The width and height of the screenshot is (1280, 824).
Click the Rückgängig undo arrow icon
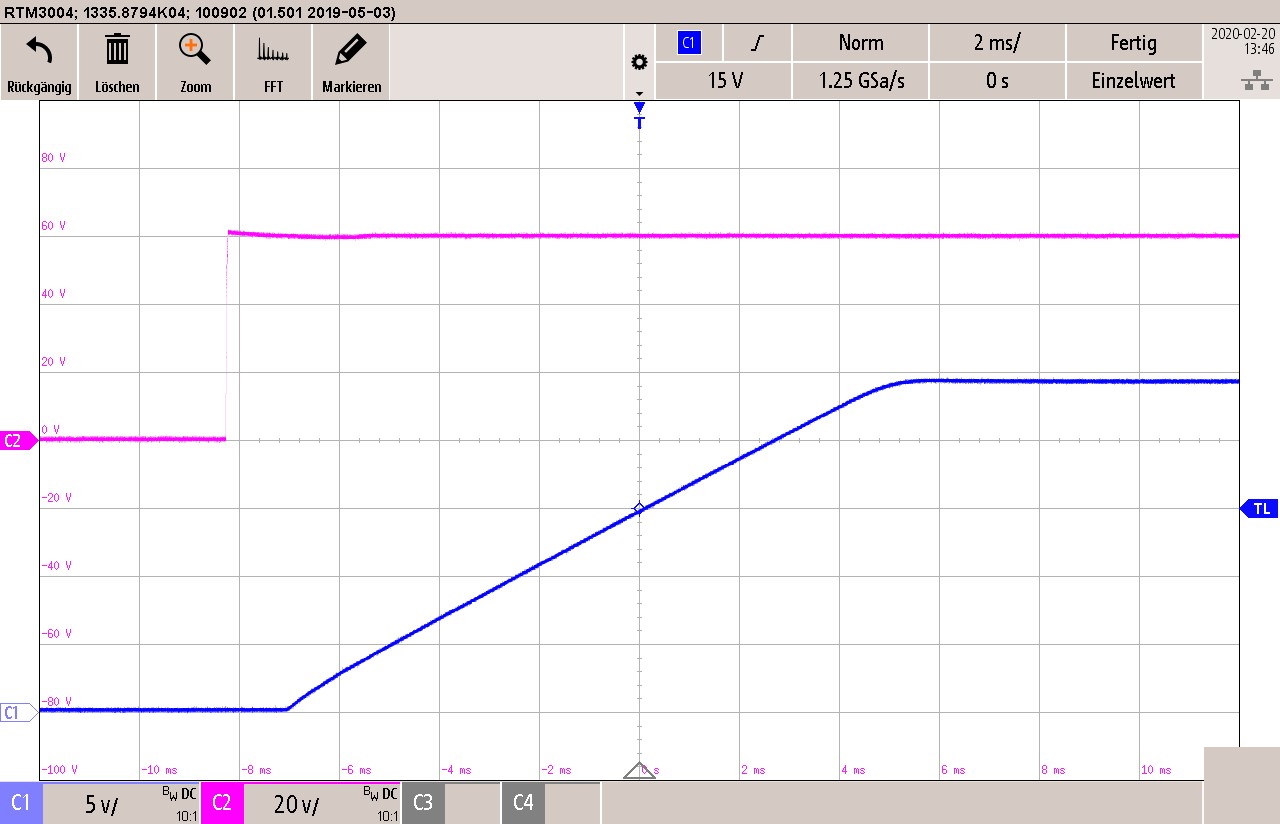(39, 50)
